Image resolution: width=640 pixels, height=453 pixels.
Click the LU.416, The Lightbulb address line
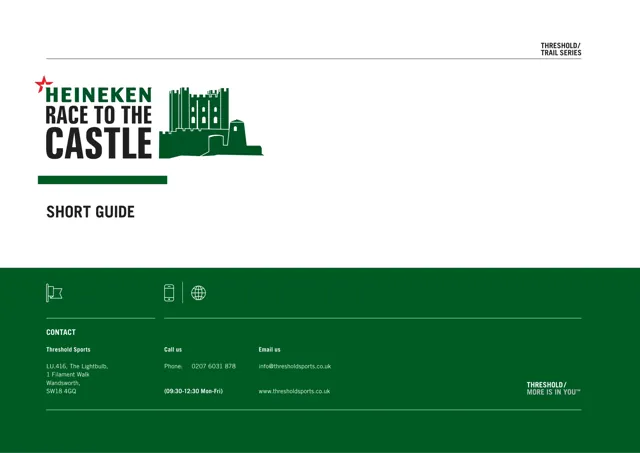(77, 366)
